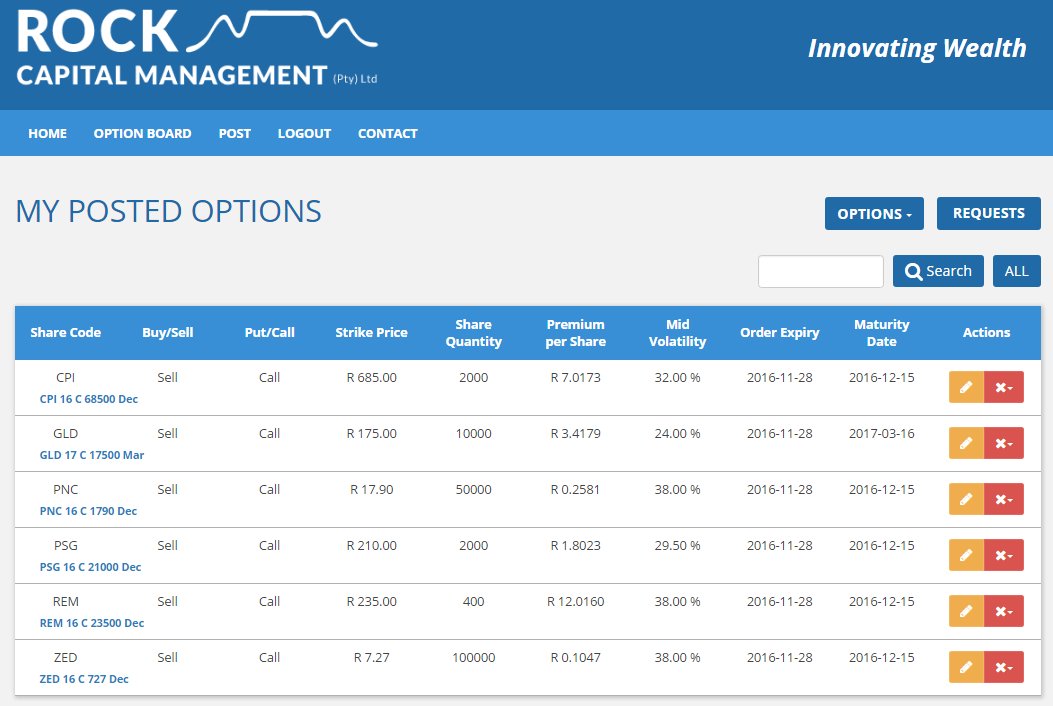Image resolution: width=1053 pixels, height=706 pixels.
Task: Edit the ZED option with pencil icon
Action: click(966, 667)
